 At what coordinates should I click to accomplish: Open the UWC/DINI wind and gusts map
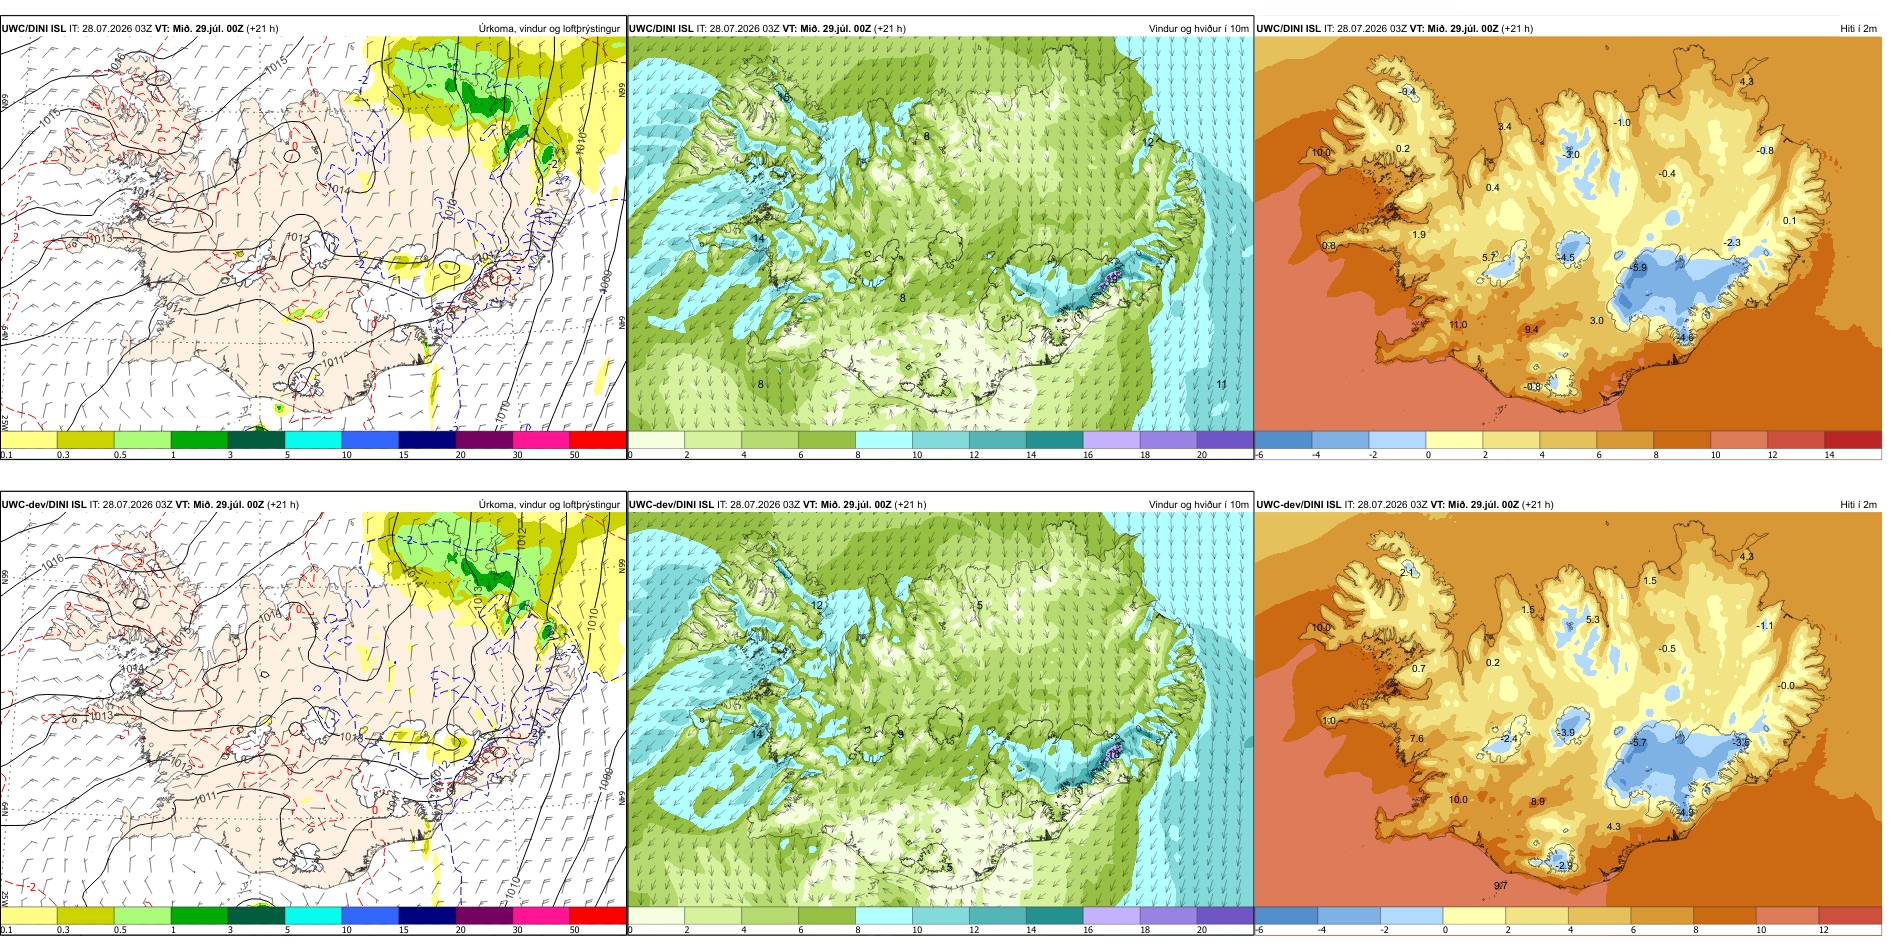point(940,234)
